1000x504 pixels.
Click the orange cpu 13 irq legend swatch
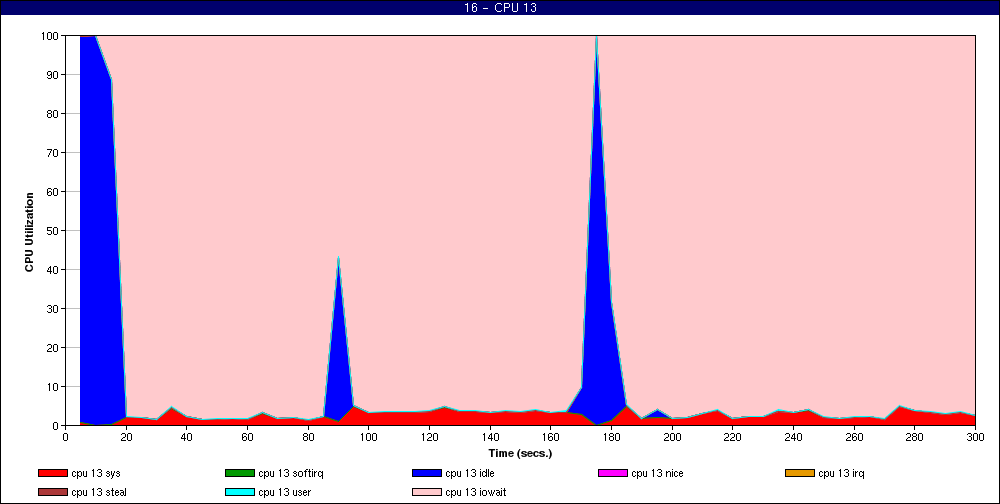click(x=800, y=473)
